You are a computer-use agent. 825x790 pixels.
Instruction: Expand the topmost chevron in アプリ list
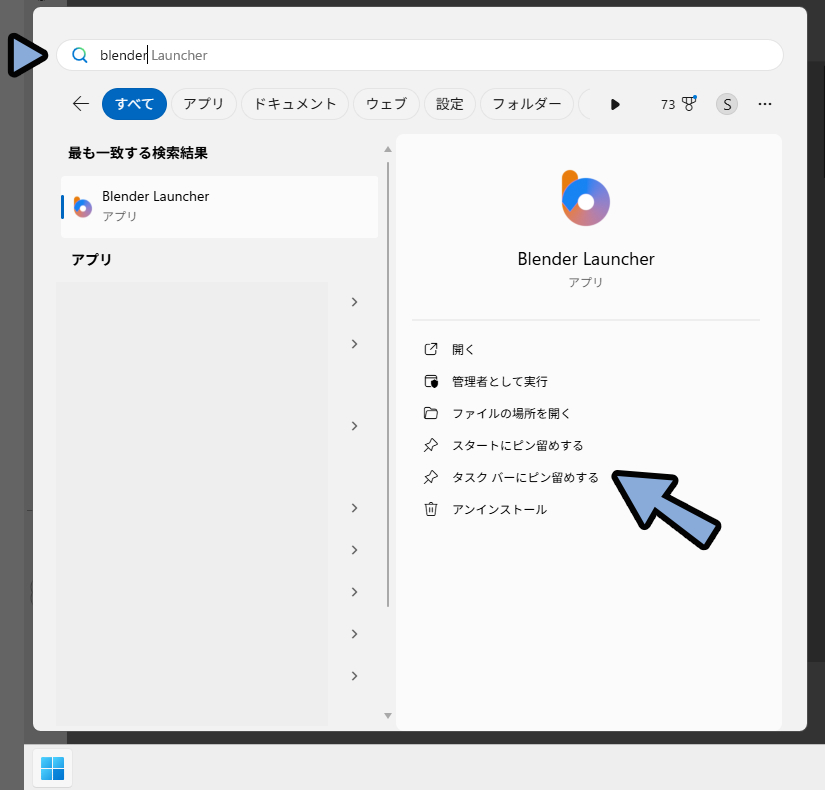354,302
